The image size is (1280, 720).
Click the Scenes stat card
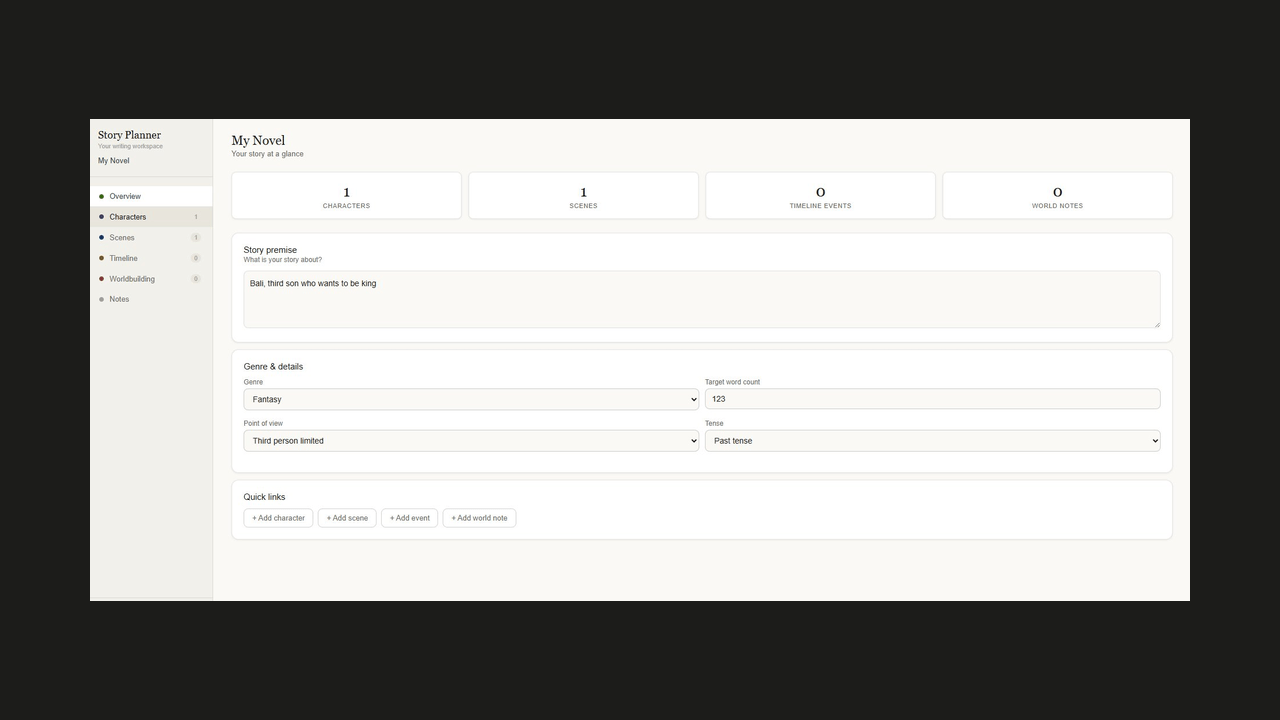click(583, 195)
